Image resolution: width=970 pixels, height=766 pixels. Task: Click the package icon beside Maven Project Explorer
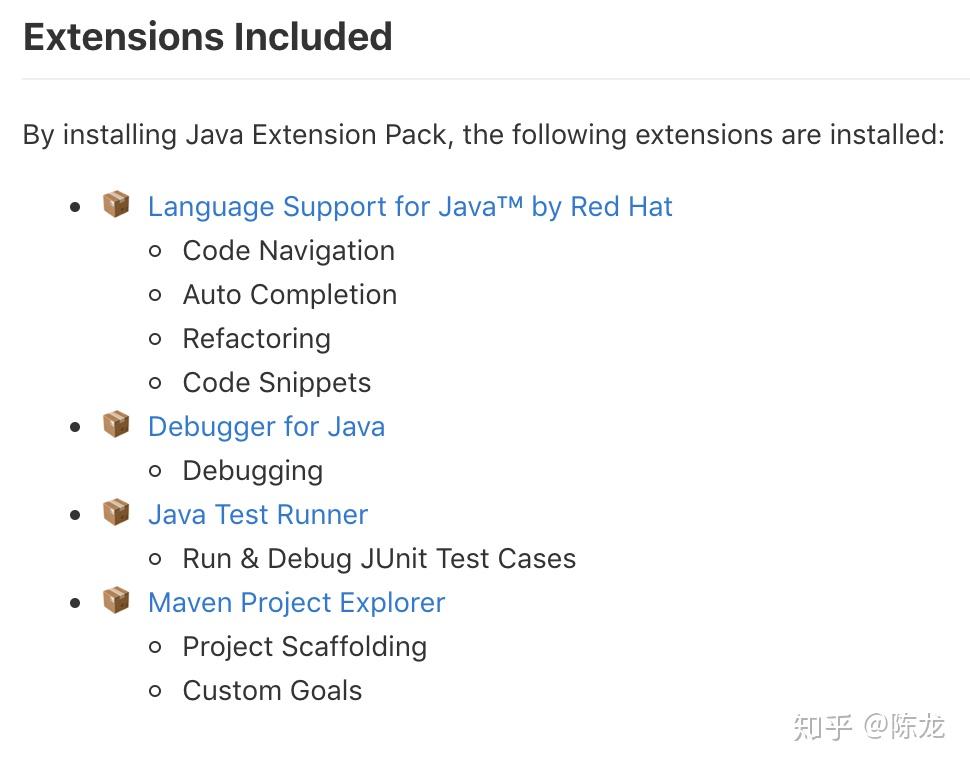(116, 601)
